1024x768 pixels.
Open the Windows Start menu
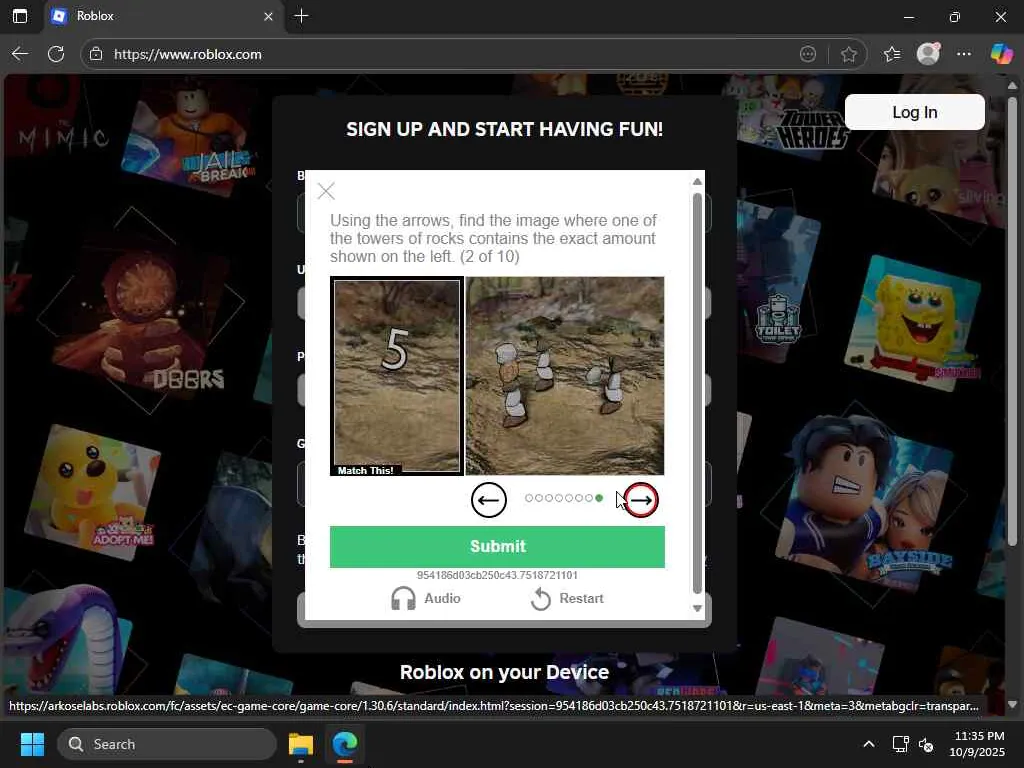[32, 744]
